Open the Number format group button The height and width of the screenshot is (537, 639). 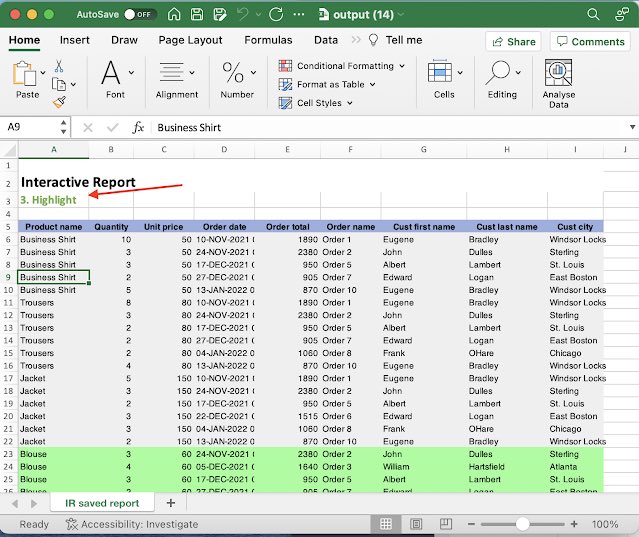[x=238, y=80]
